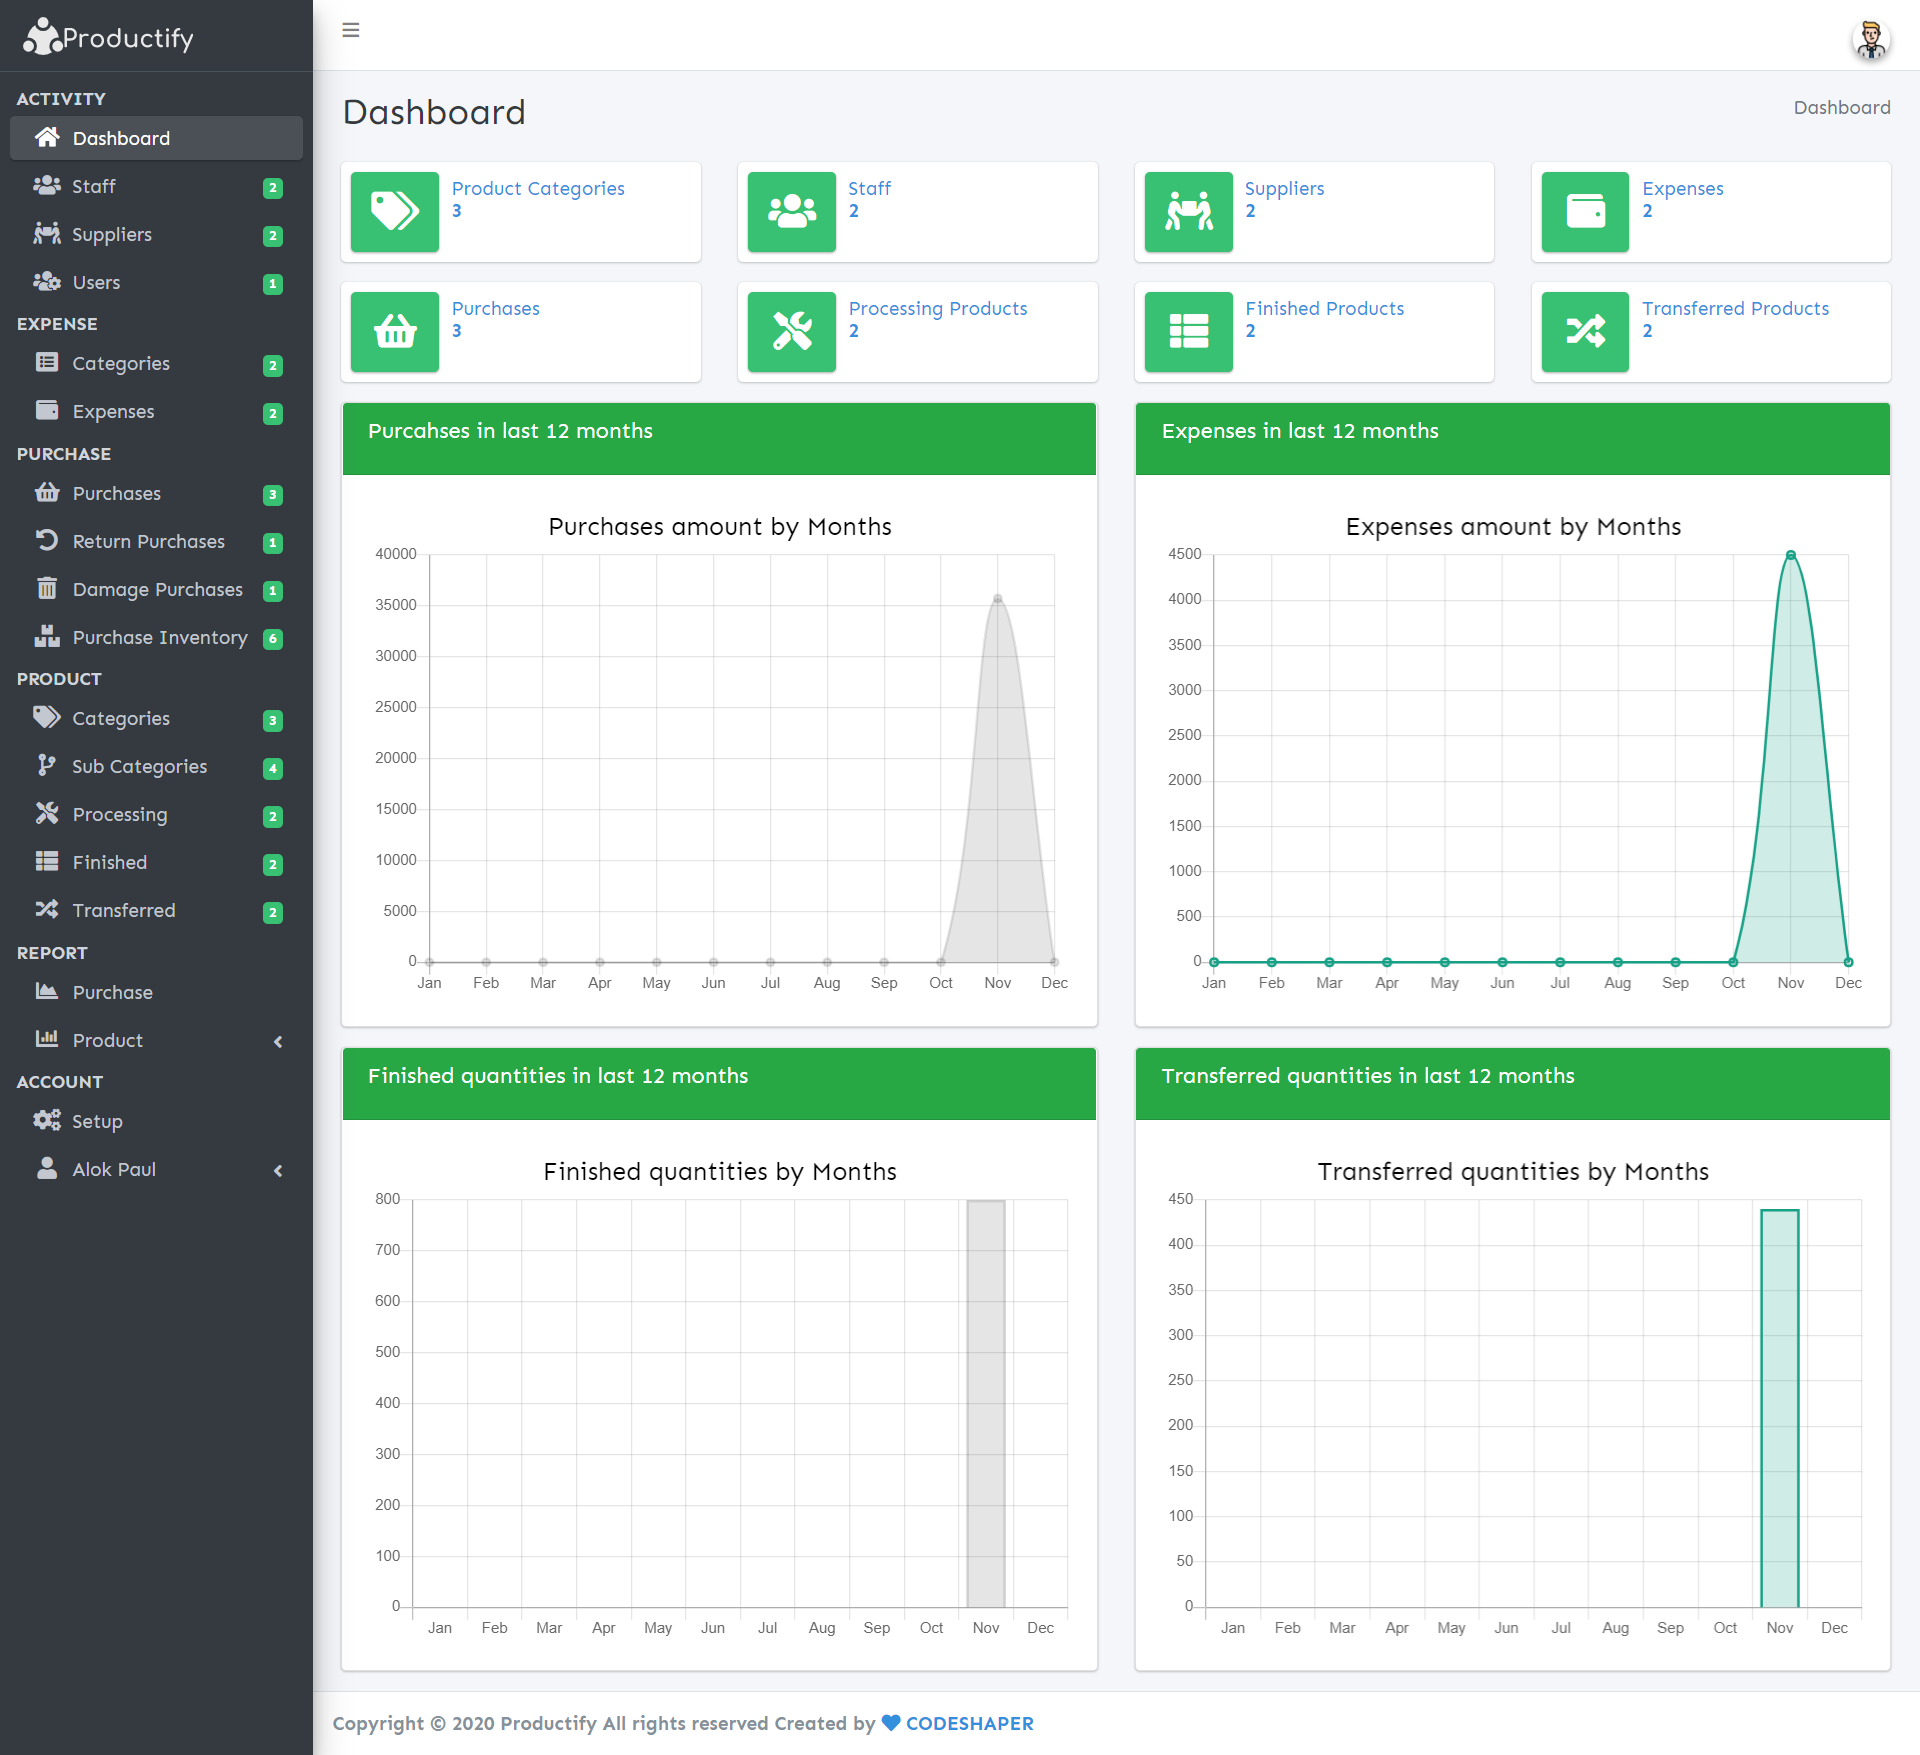1920x1755 pixels.
Task: Click the Damage Purchases trash icon
Action: (47, 589)
